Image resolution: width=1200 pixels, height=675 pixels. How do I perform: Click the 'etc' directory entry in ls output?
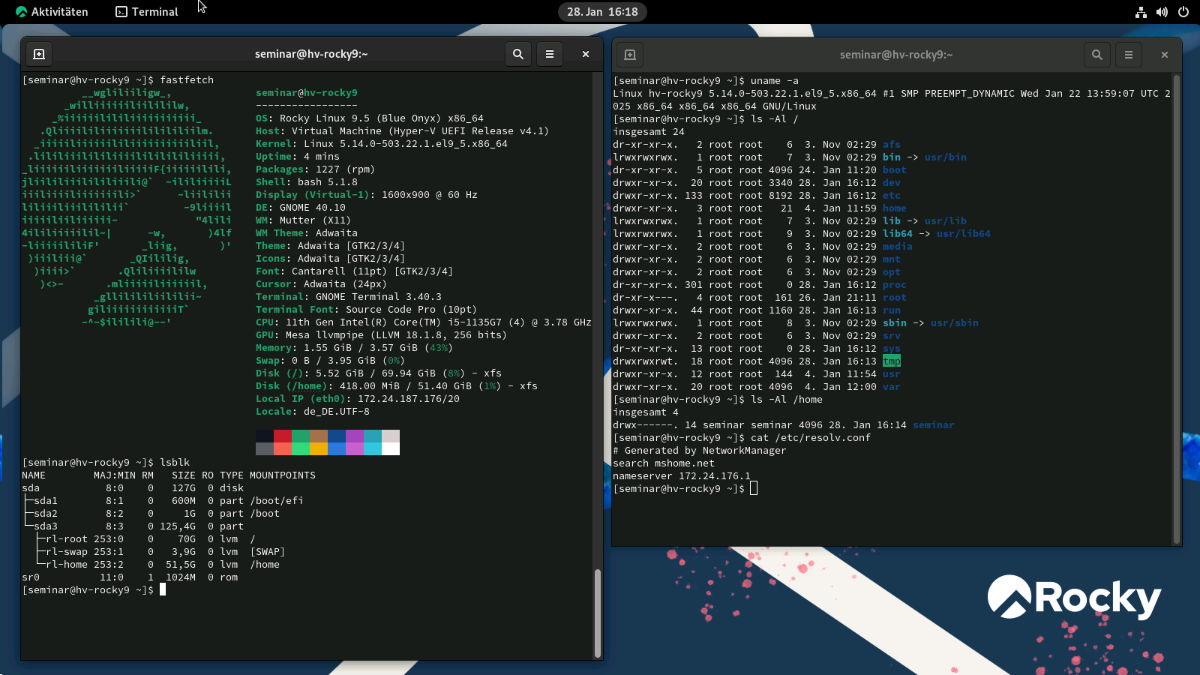point(891,195)
